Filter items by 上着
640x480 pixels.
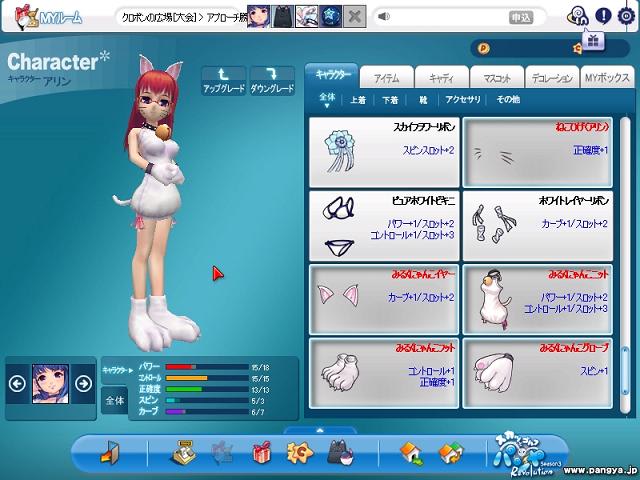click(358, 100)
